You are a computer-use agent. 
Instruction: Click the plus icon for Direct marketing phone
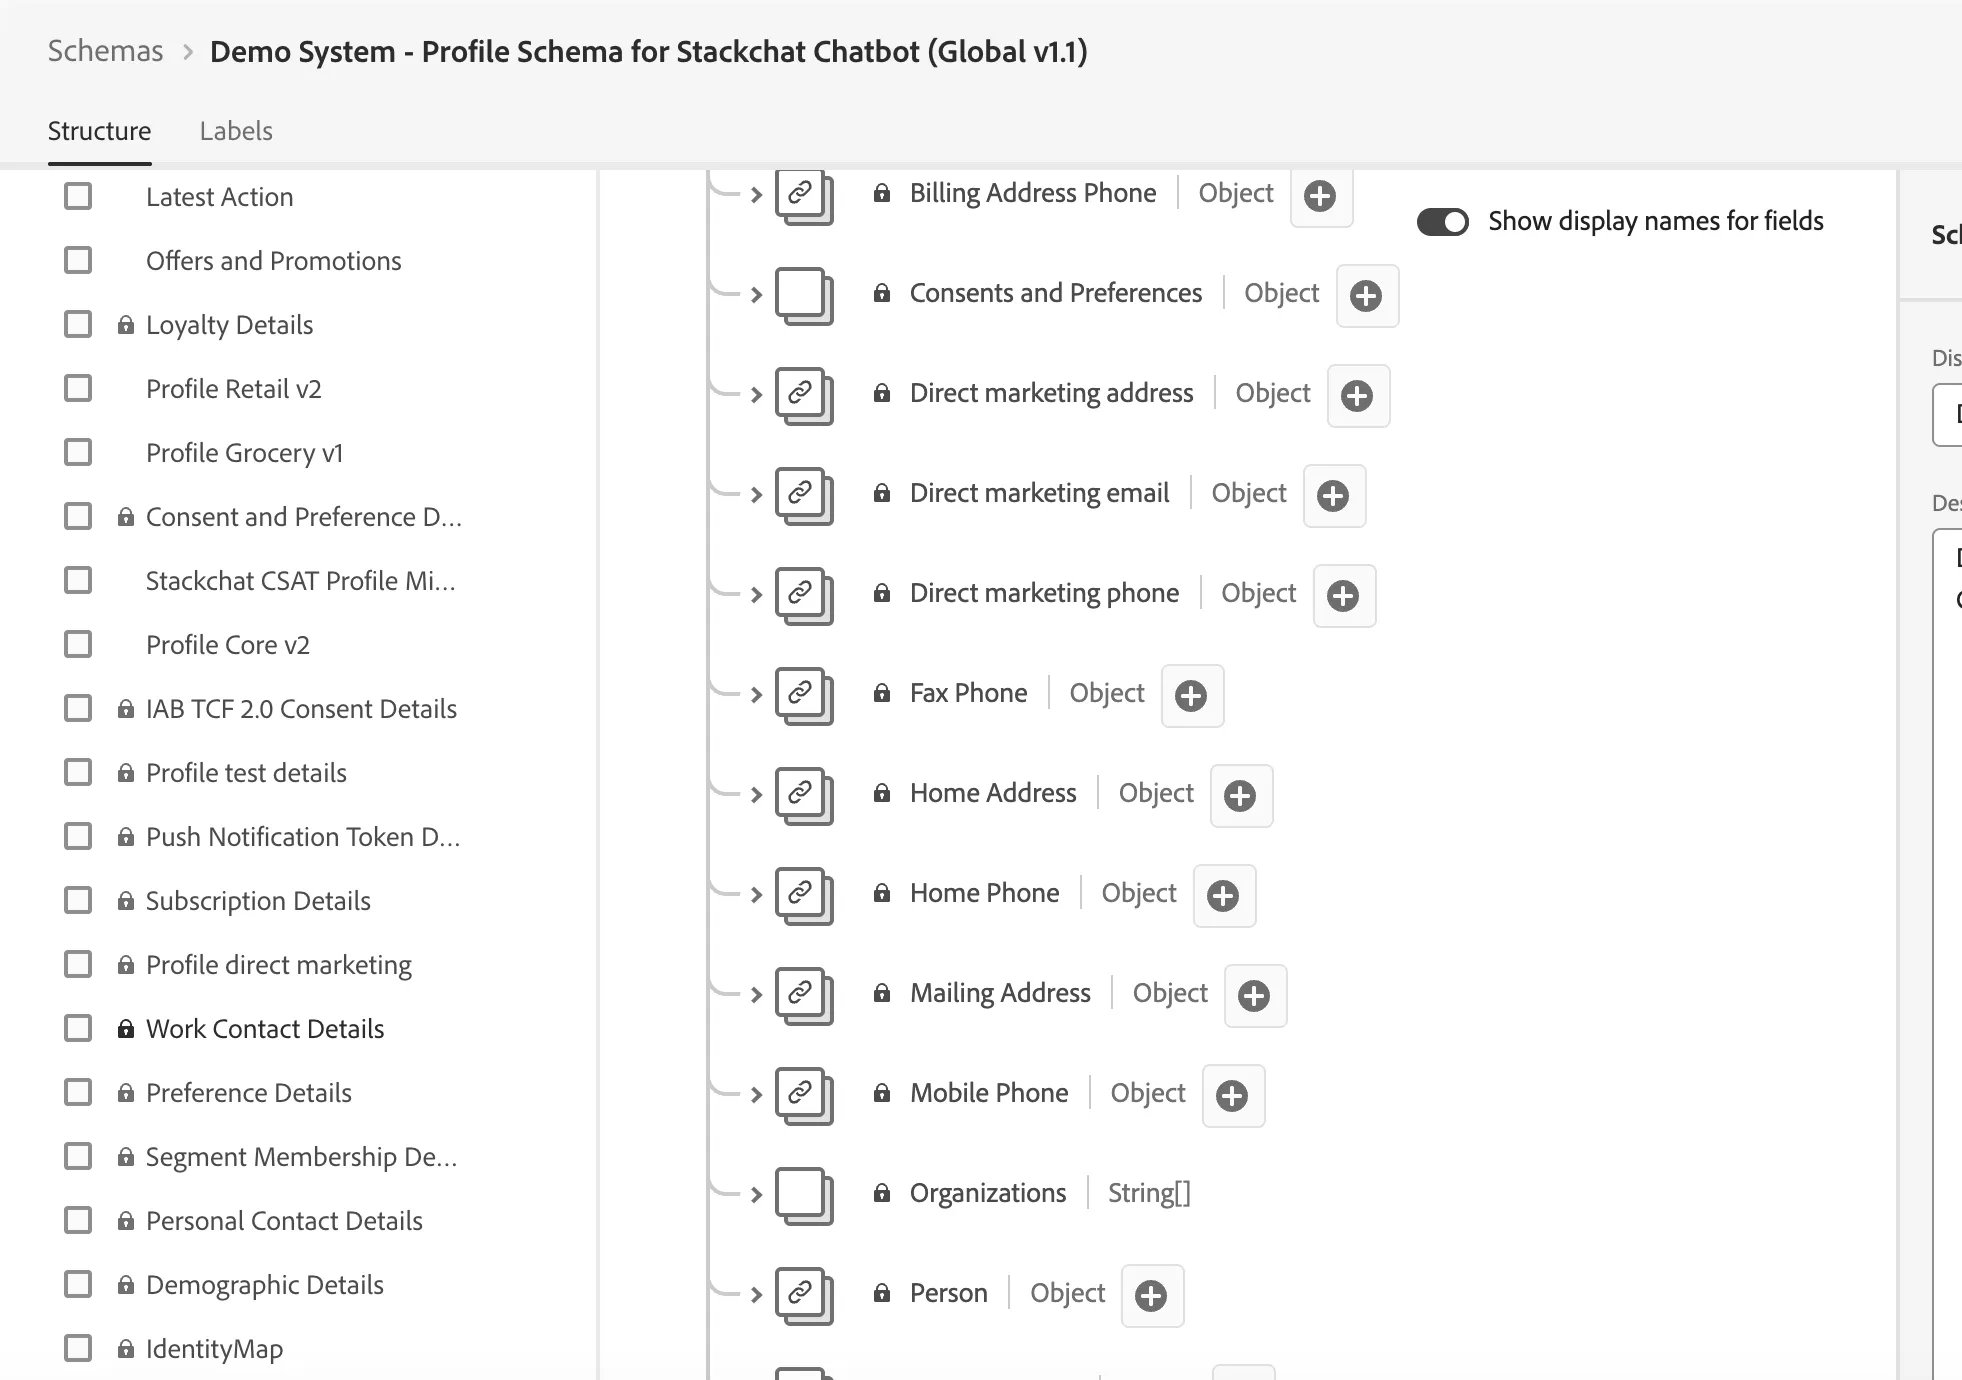click(1343, 596)
